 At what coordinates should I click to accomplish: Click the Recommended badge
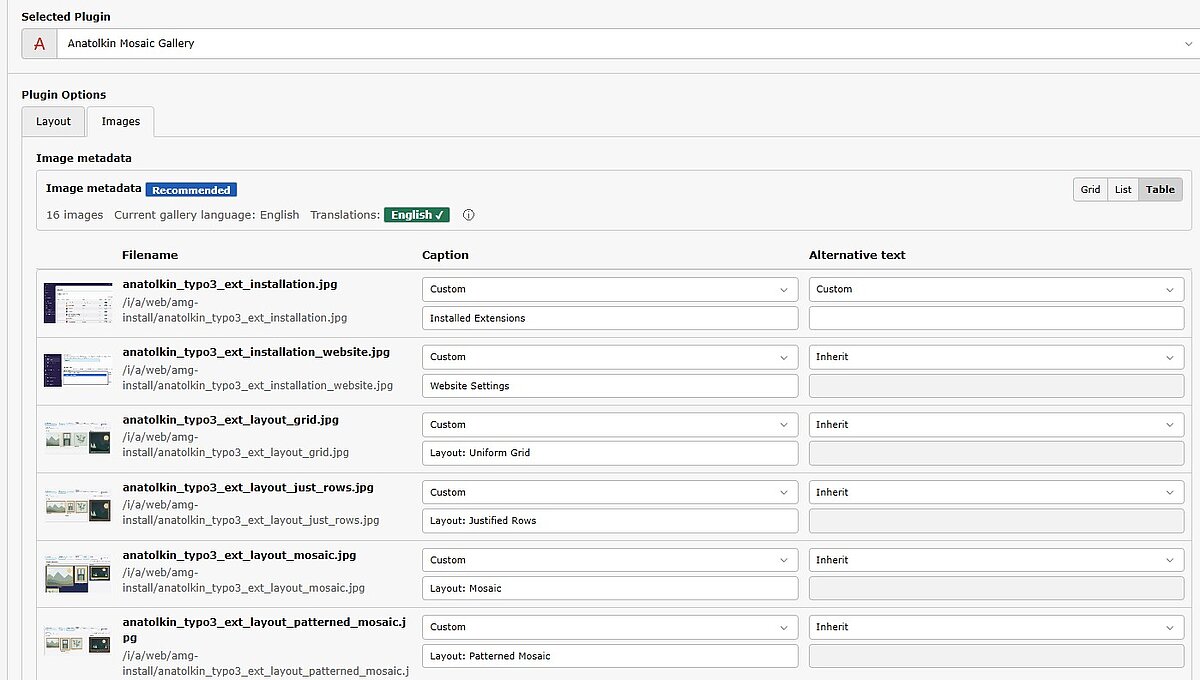[x=191, y=190]
